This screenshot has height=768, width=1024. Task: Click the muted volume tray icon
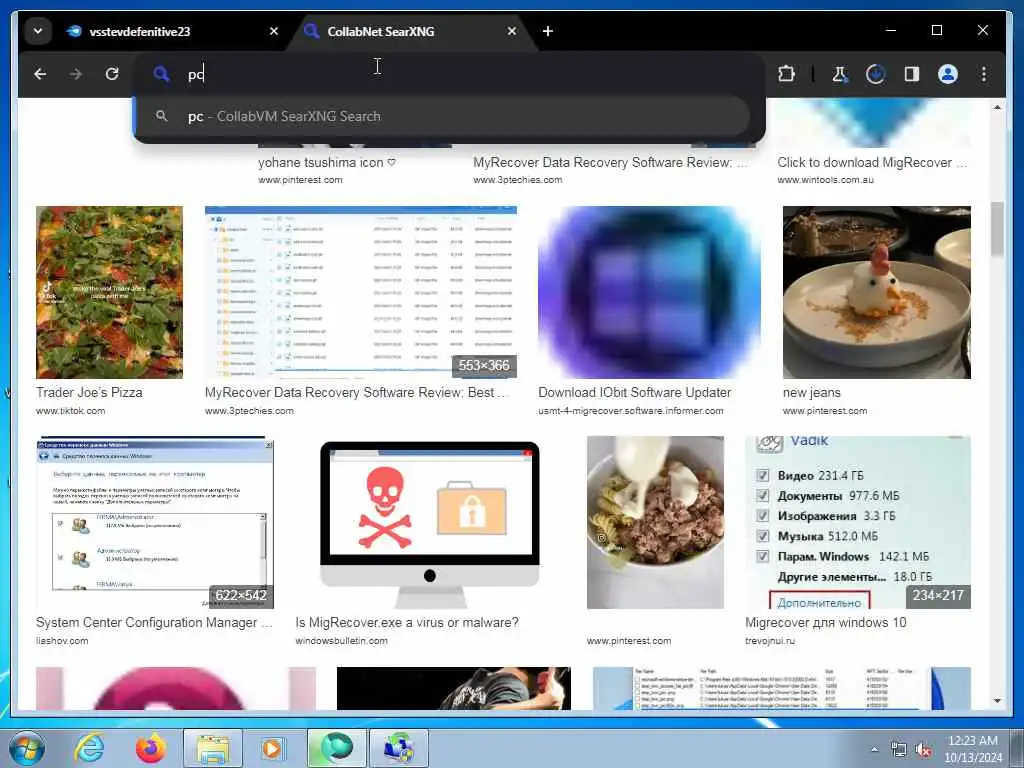tap(923, 750)
